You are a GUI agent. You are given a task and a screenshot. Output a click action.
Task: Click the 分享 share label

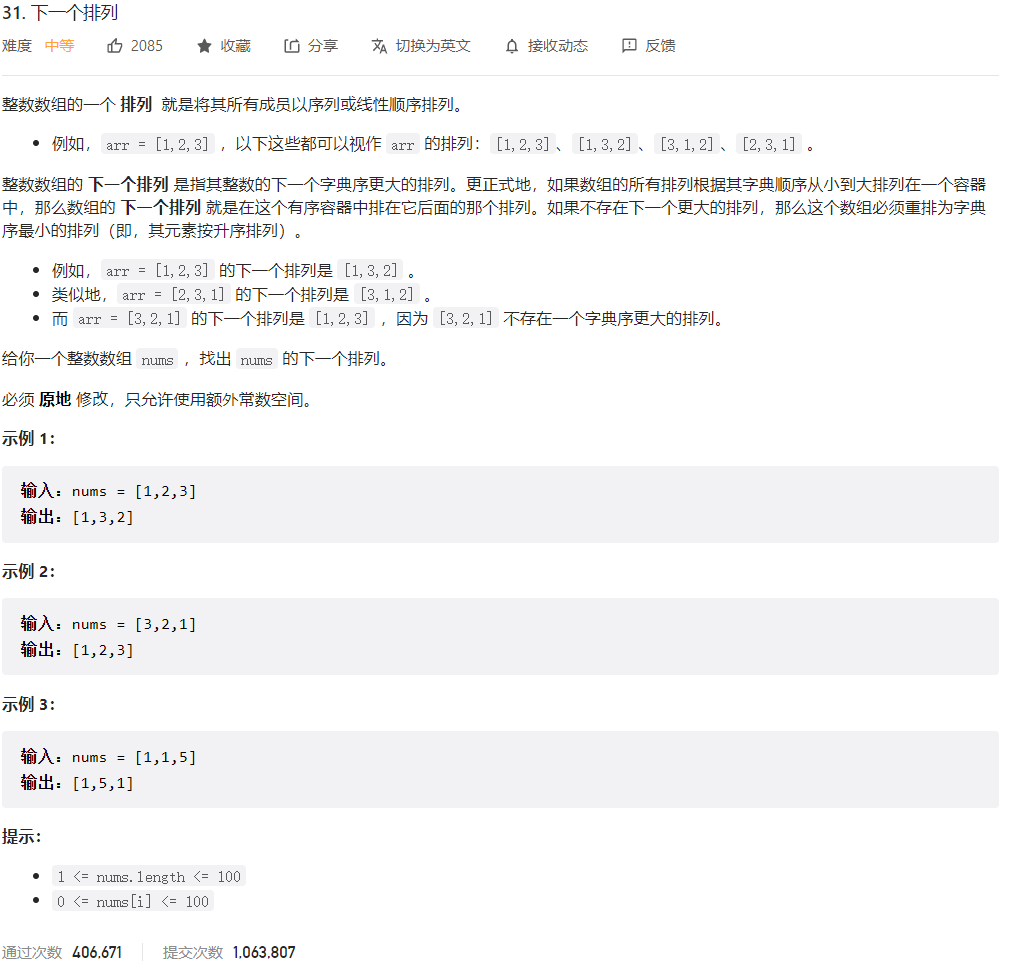(x=322, y=46)
